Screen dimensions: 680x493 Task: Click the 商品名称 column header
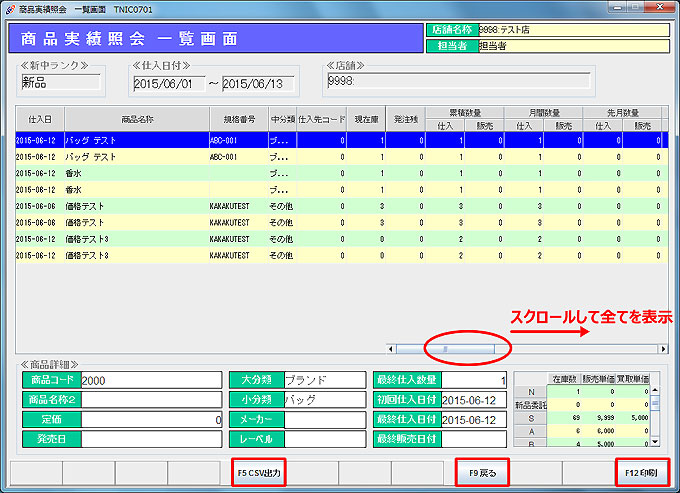(x=136, y=120)
